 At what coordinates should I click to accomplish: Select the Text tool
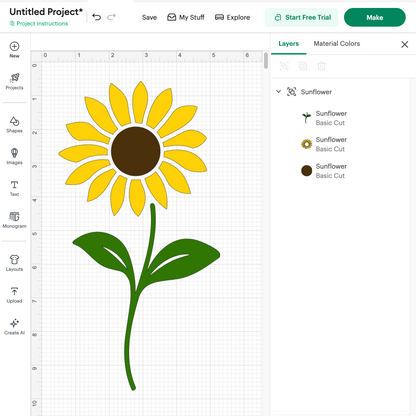click(14, 188)
